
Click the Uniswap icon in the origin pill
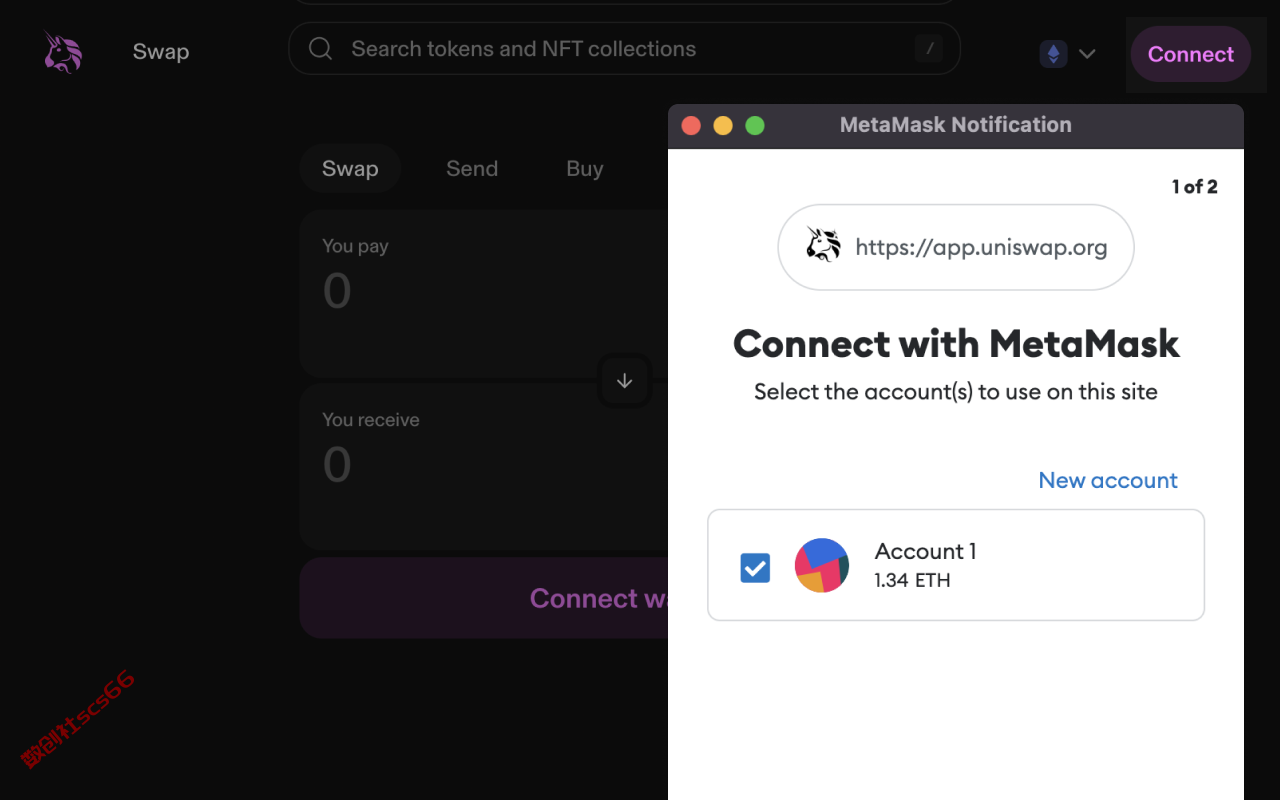coord(823,245)
